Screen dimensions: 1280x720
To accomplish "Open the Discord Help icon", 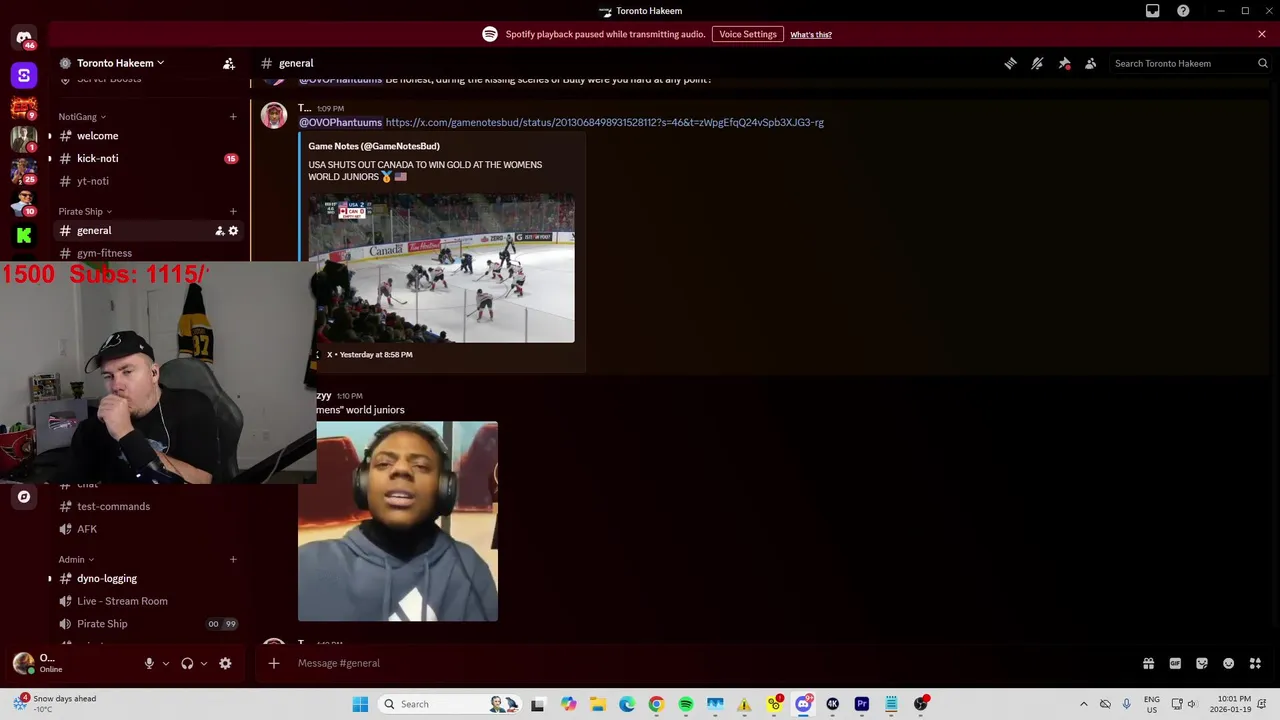I will (1183, 11).
